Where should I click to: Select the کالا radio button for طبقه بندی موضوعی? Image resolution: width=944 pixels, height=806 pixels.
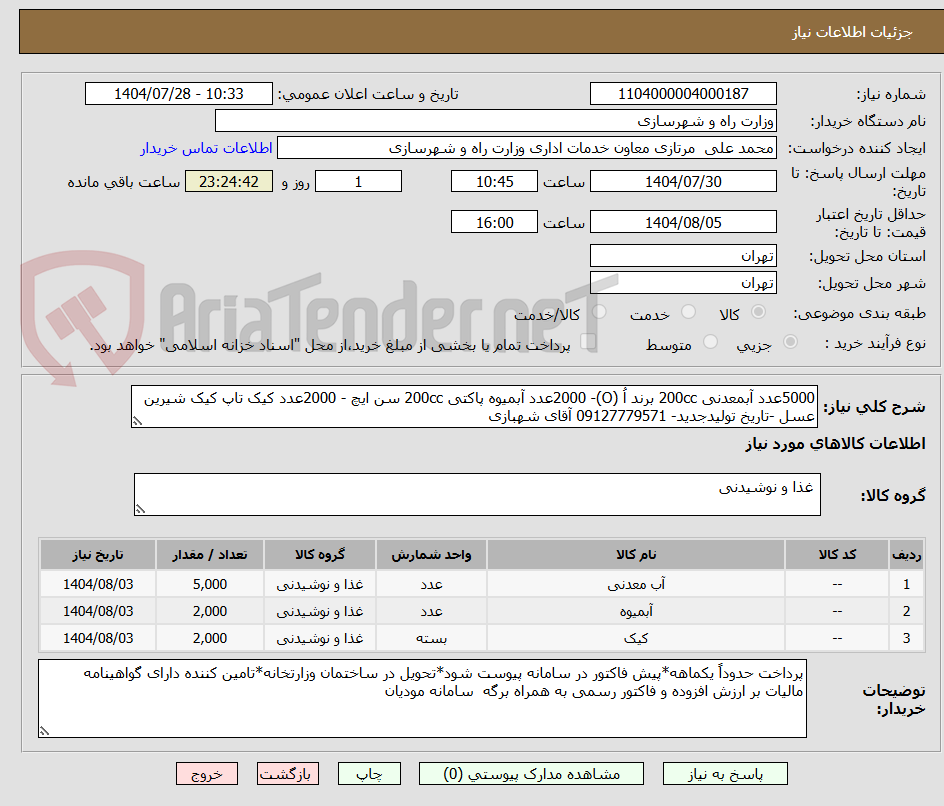point(758,311)
